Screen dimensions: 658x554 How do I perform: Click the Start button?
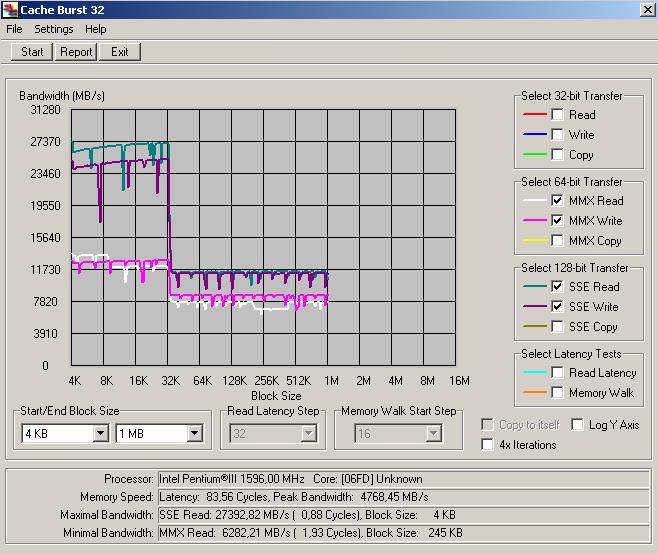point(32,52)
